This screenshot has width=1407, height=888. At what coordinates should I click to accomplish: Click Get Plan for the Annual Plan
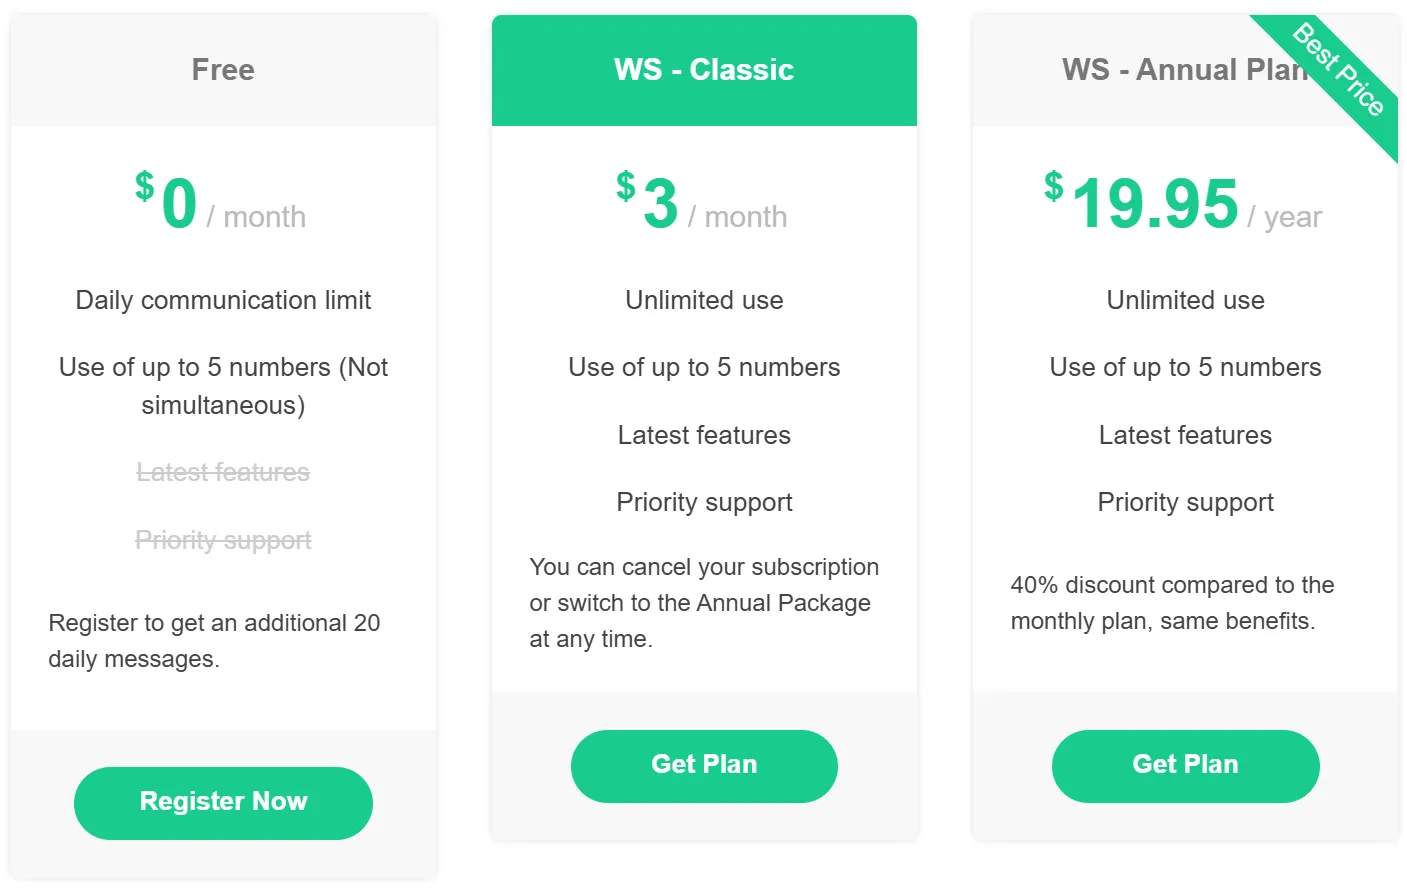coord(1185,765)
